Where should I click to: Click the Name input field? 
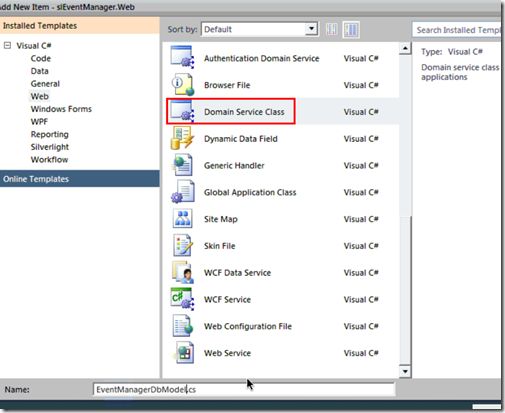pos(244,389)
